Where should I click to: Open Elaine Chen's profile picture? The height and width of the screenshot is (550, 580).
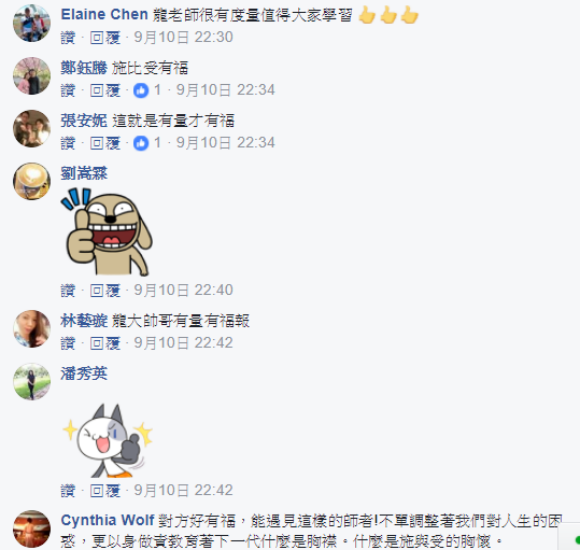(31, 23)
